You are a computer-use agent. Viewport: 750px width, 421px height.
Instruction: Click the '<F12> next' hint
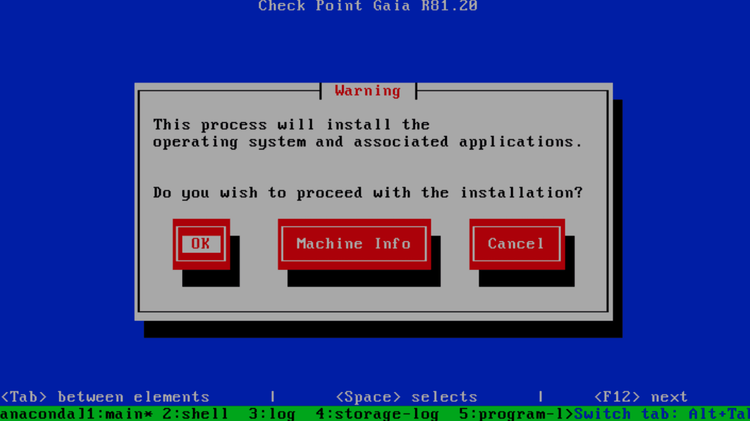[x=641, y=397]
